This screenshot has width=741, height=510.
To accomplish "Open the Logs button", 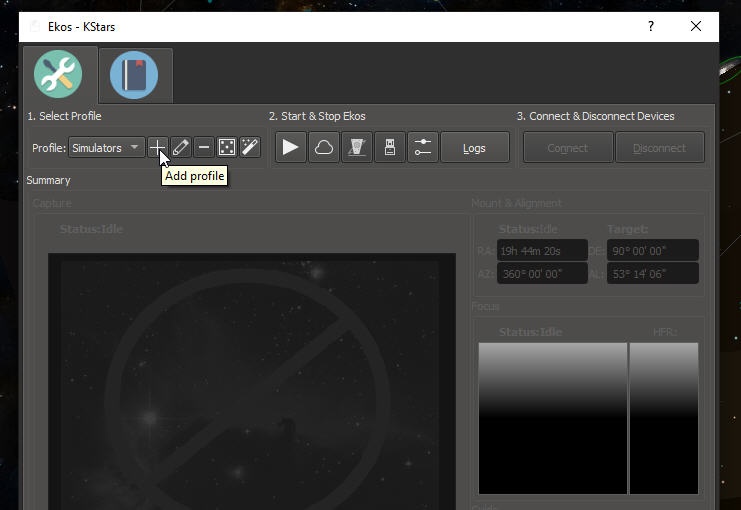I will click(x=474, y=148).
